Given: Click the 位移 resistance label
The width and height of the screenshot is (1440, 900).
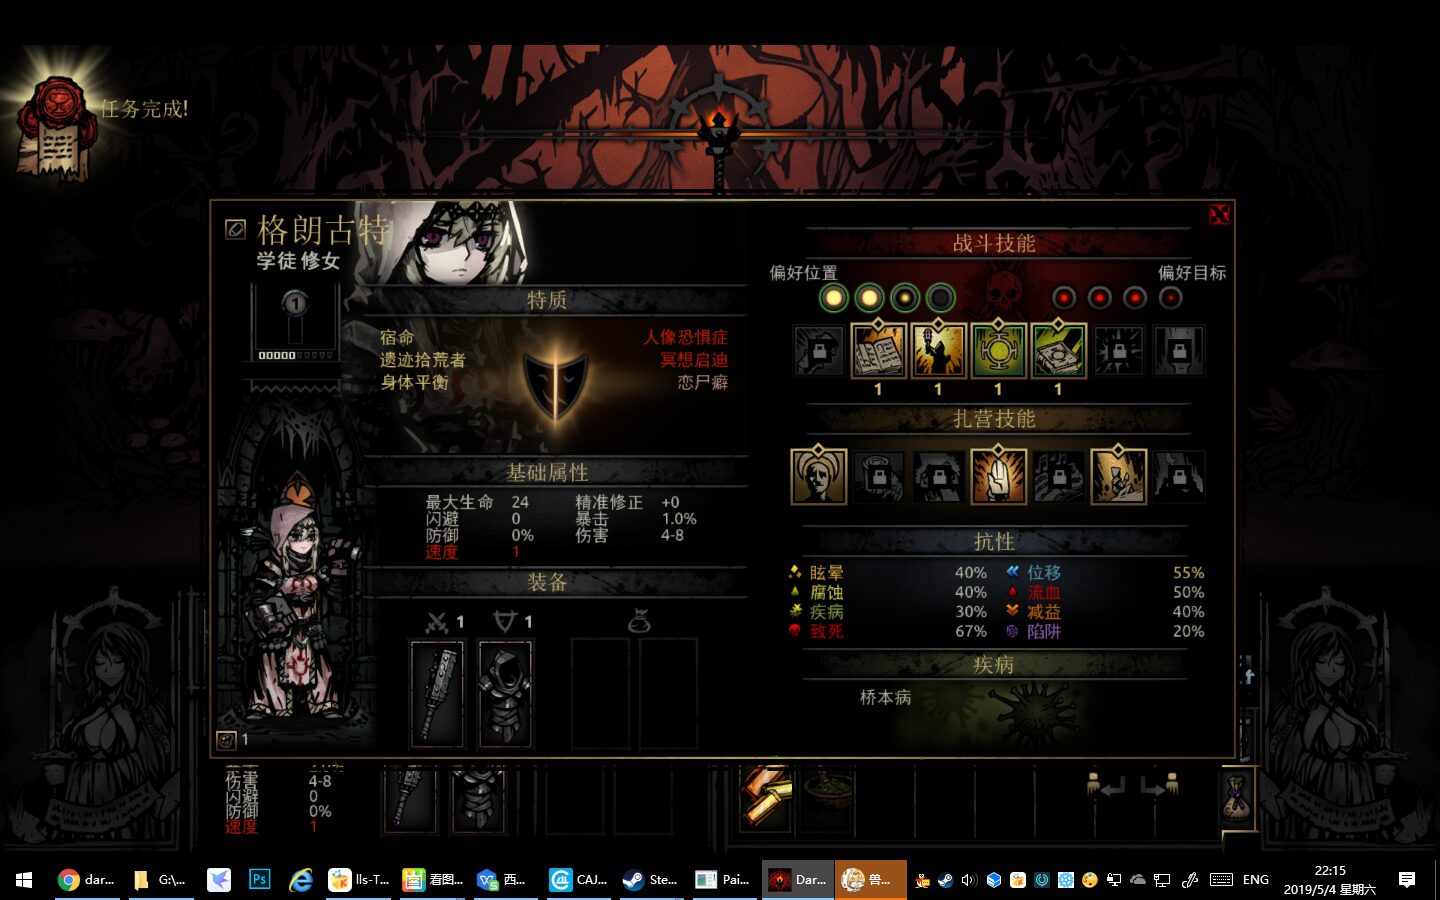Looking at the screenshot, I should coord(1044,573).
